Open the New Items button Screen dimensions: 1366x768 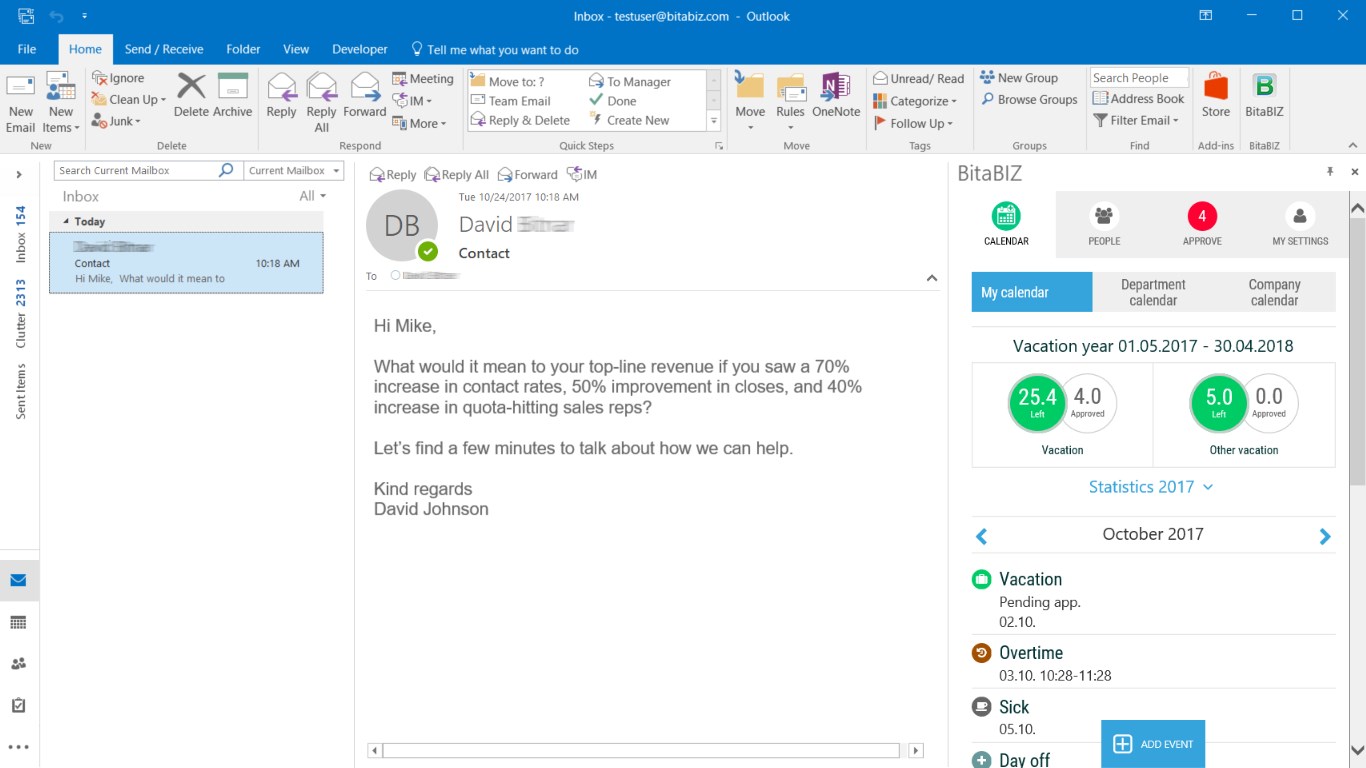pyautogui.click(x=61, y=102)
